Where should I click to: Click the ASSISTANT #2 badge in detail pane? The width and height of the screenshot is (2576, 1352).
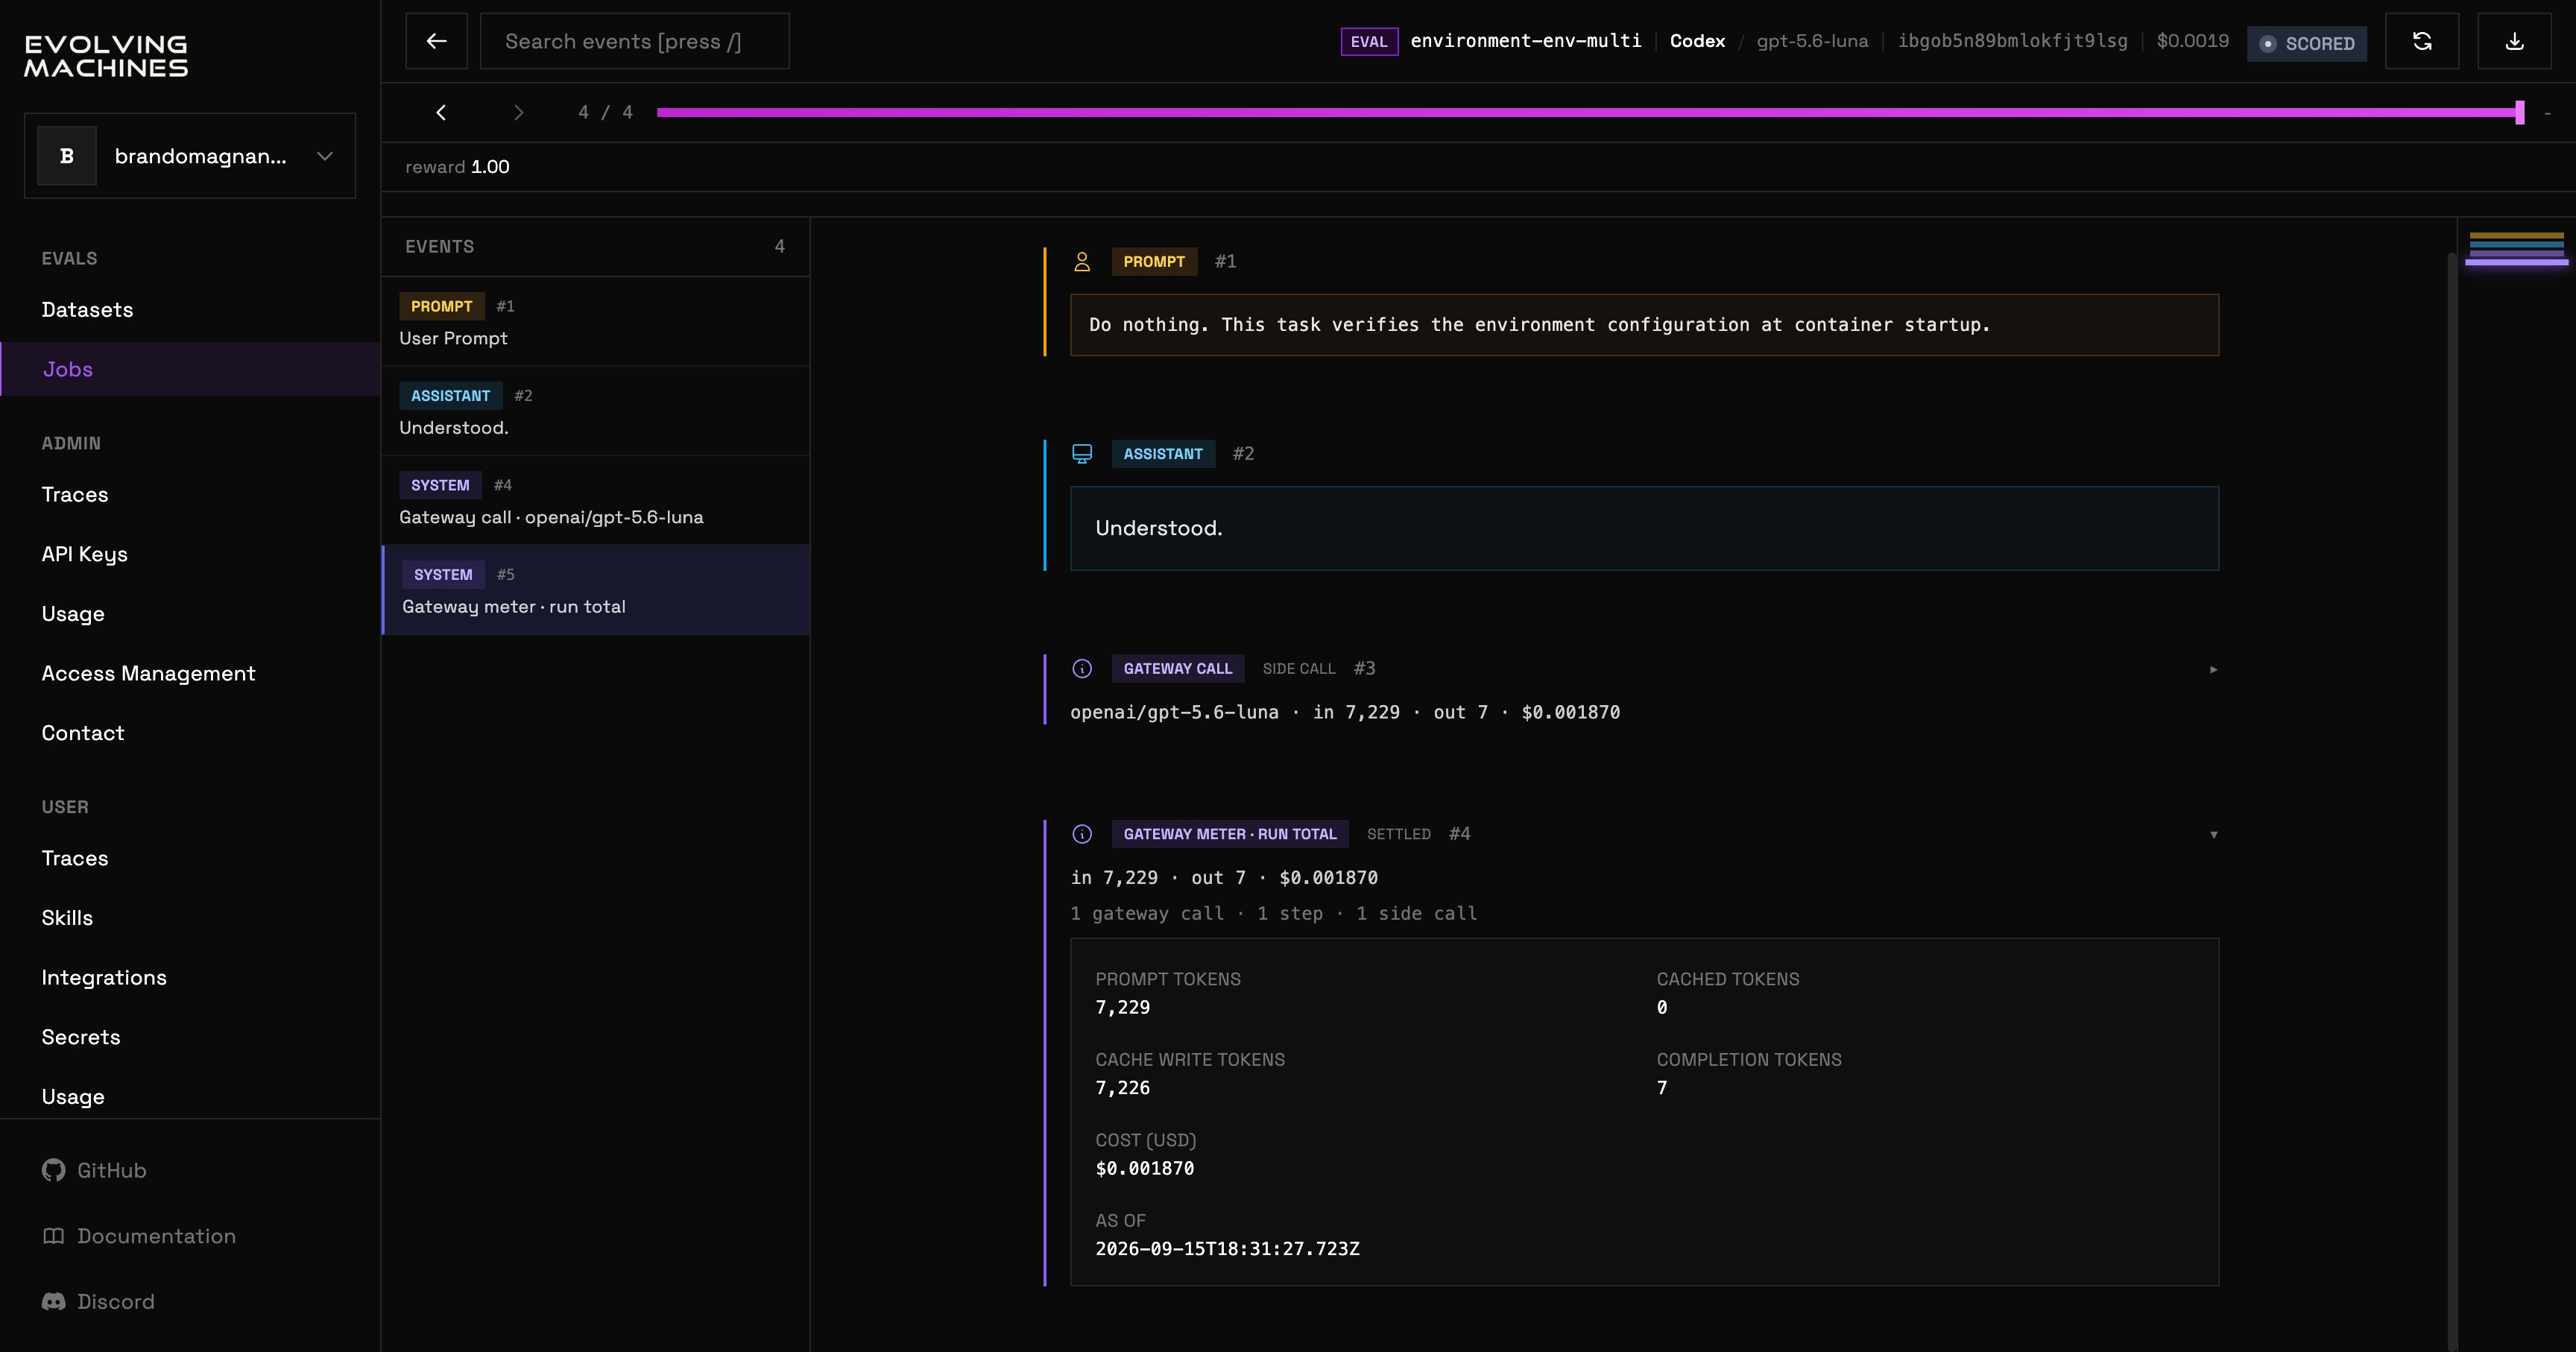coord(1163,454)
